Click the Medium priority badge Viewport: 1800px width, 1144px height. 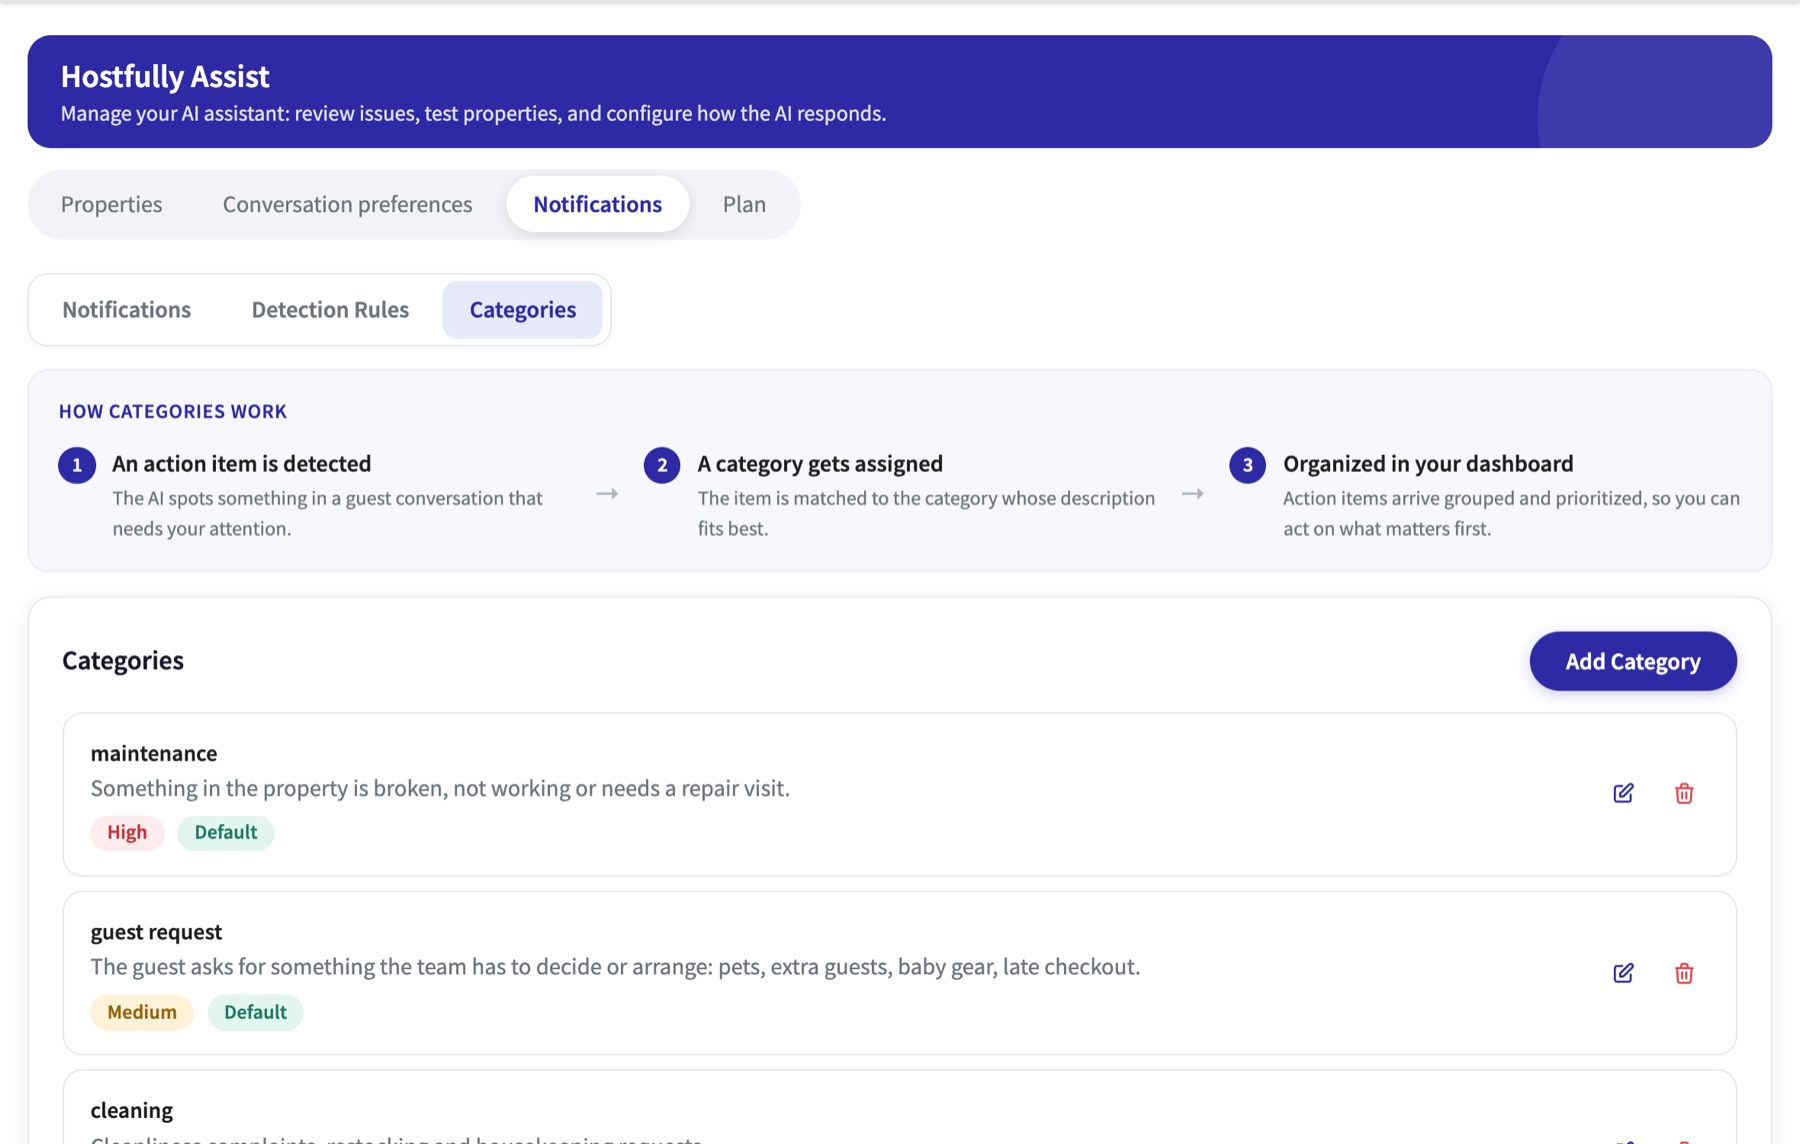[142, 1012]
